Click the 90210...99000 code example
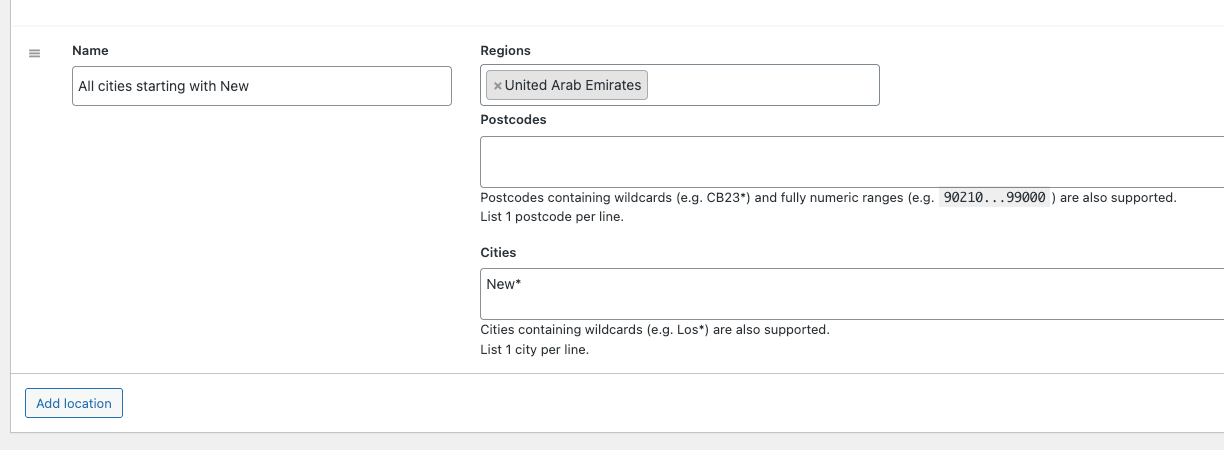This screenshot has width=1224, height=450. [x=994, y=198]
